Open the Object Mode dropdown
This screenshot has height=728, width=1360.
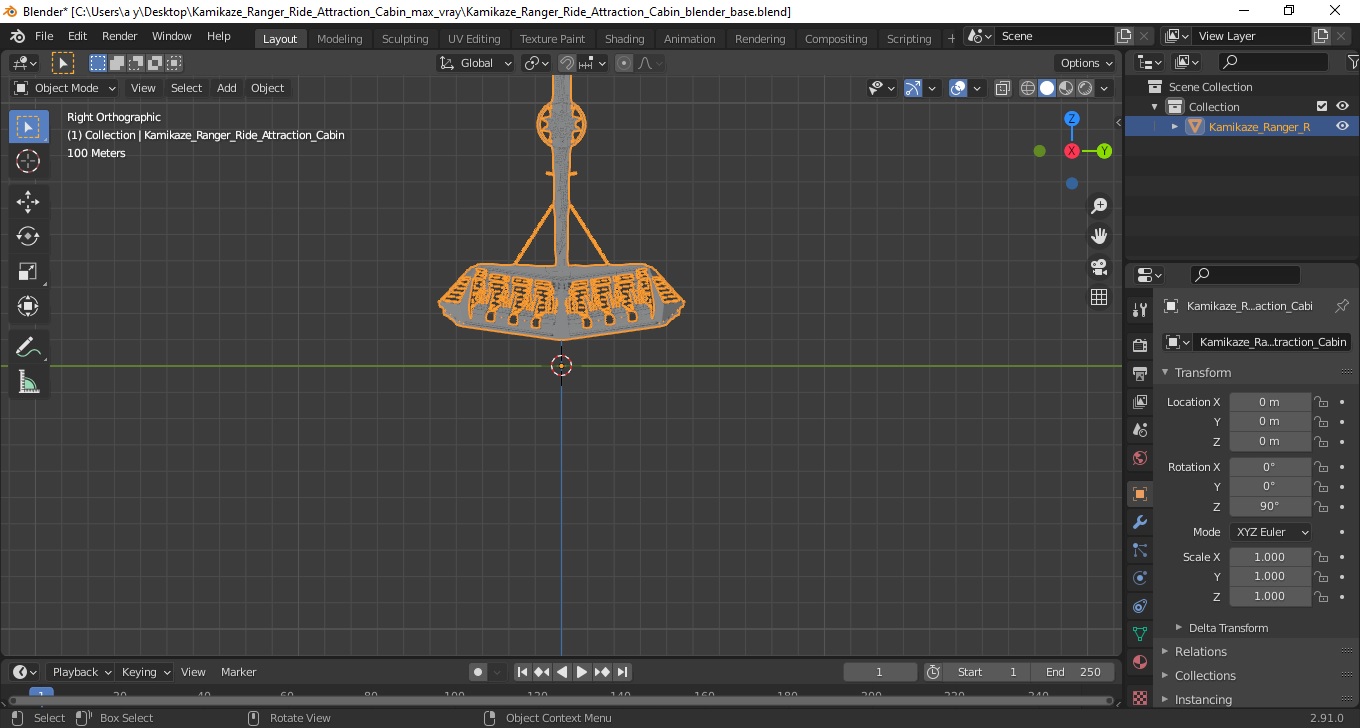click(x=66, y=88)
